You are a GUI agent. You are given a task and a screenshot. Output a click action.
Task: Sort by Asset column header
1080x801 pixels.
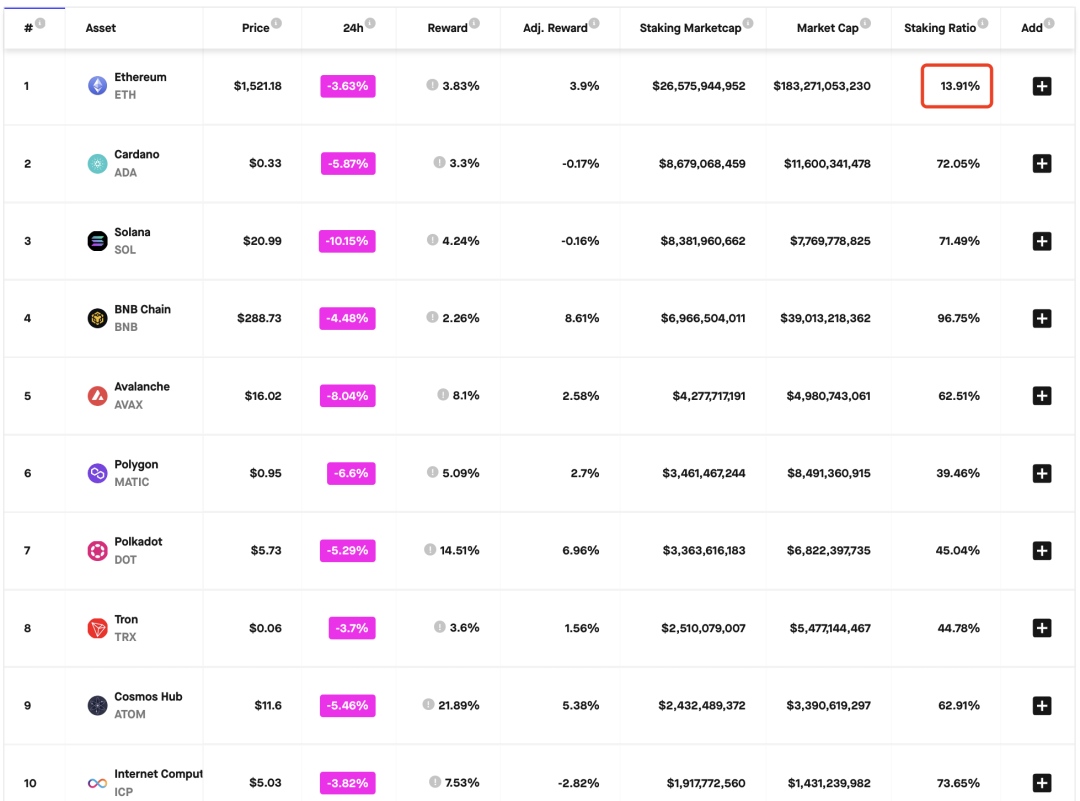[101, 28]
